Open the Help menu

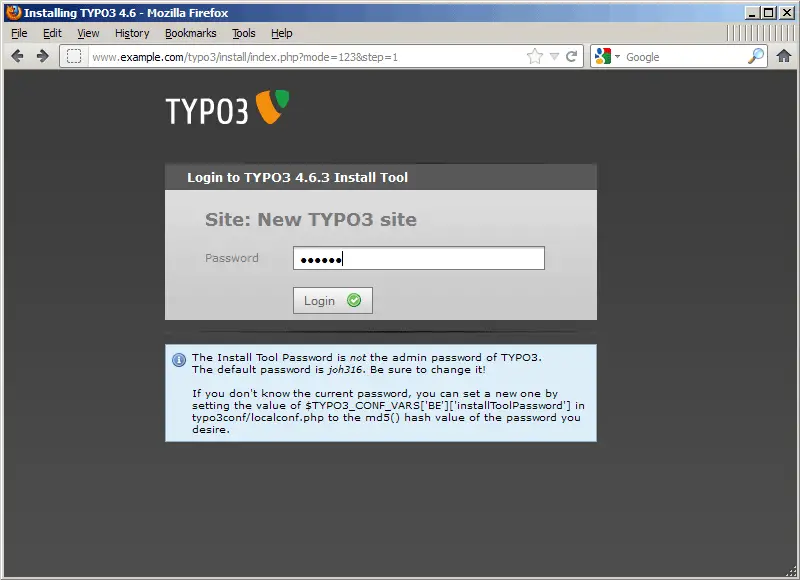[x=282, y=33]
